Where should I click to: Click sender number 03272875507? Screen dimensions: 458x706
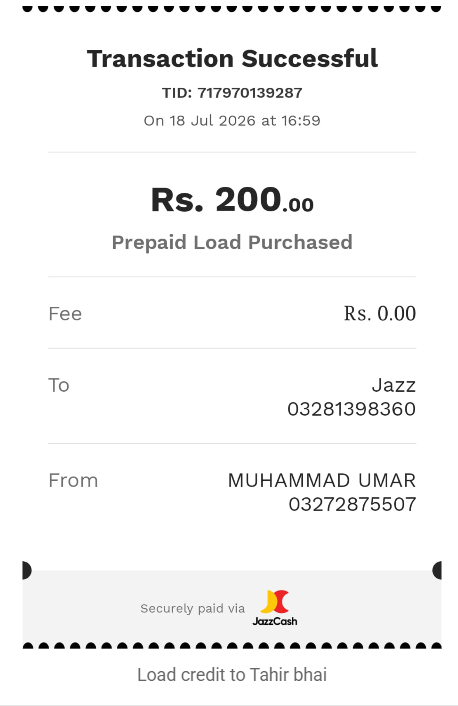[x=352, y=504]
